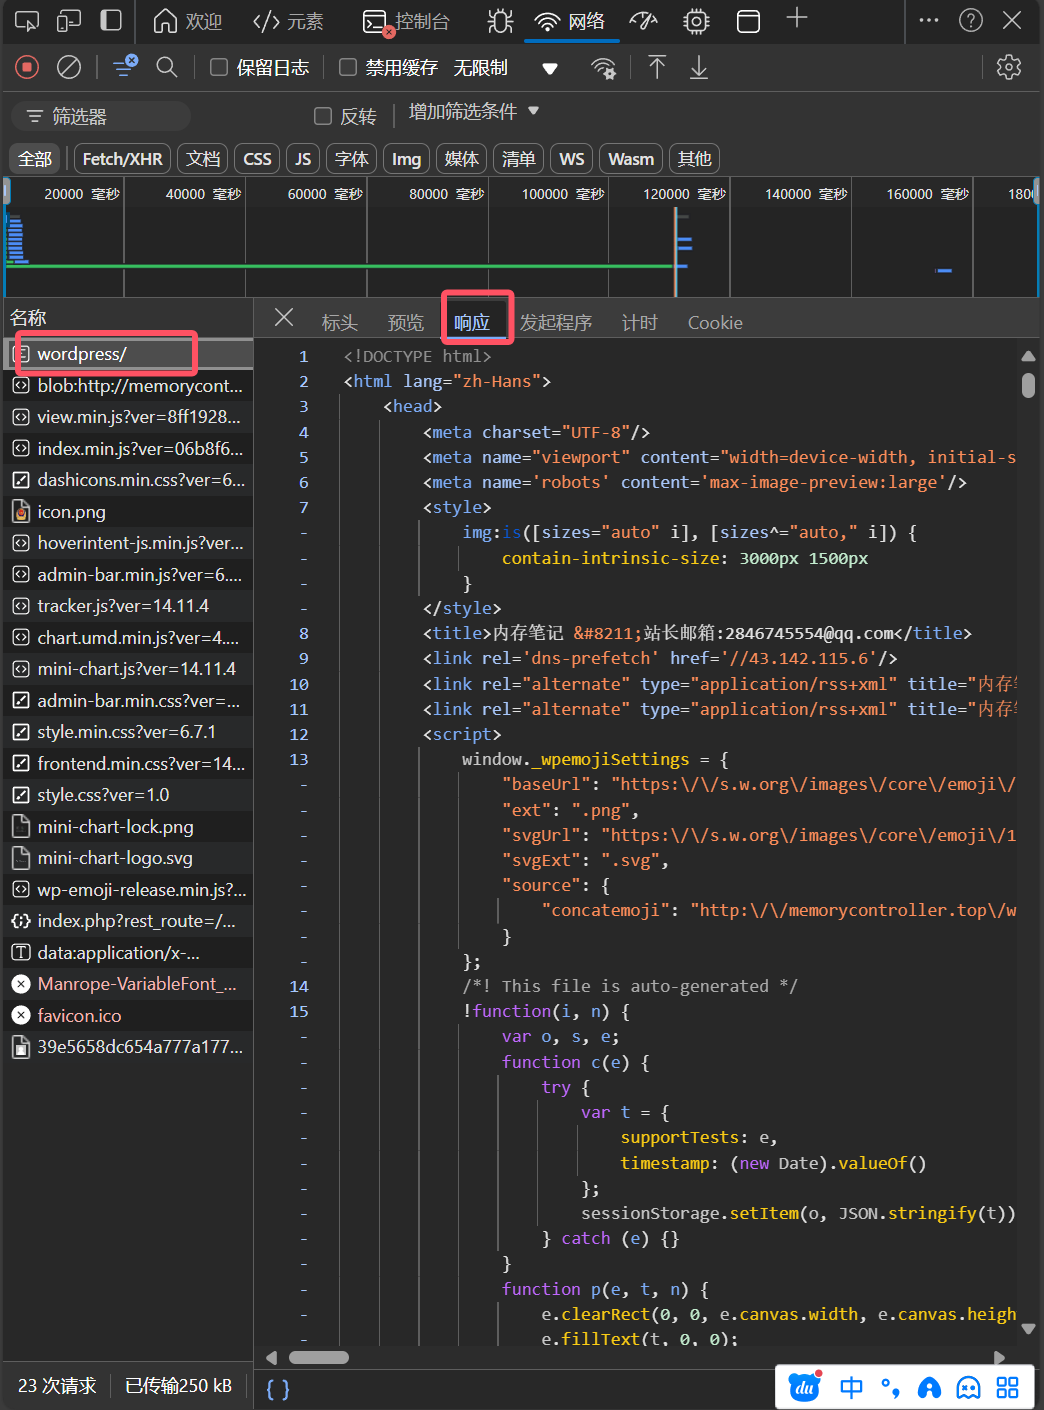The height and width of the screenshot is (1410, 1044).
Task: Open input method punctuation toggle
Action: tap(890, 1387)
